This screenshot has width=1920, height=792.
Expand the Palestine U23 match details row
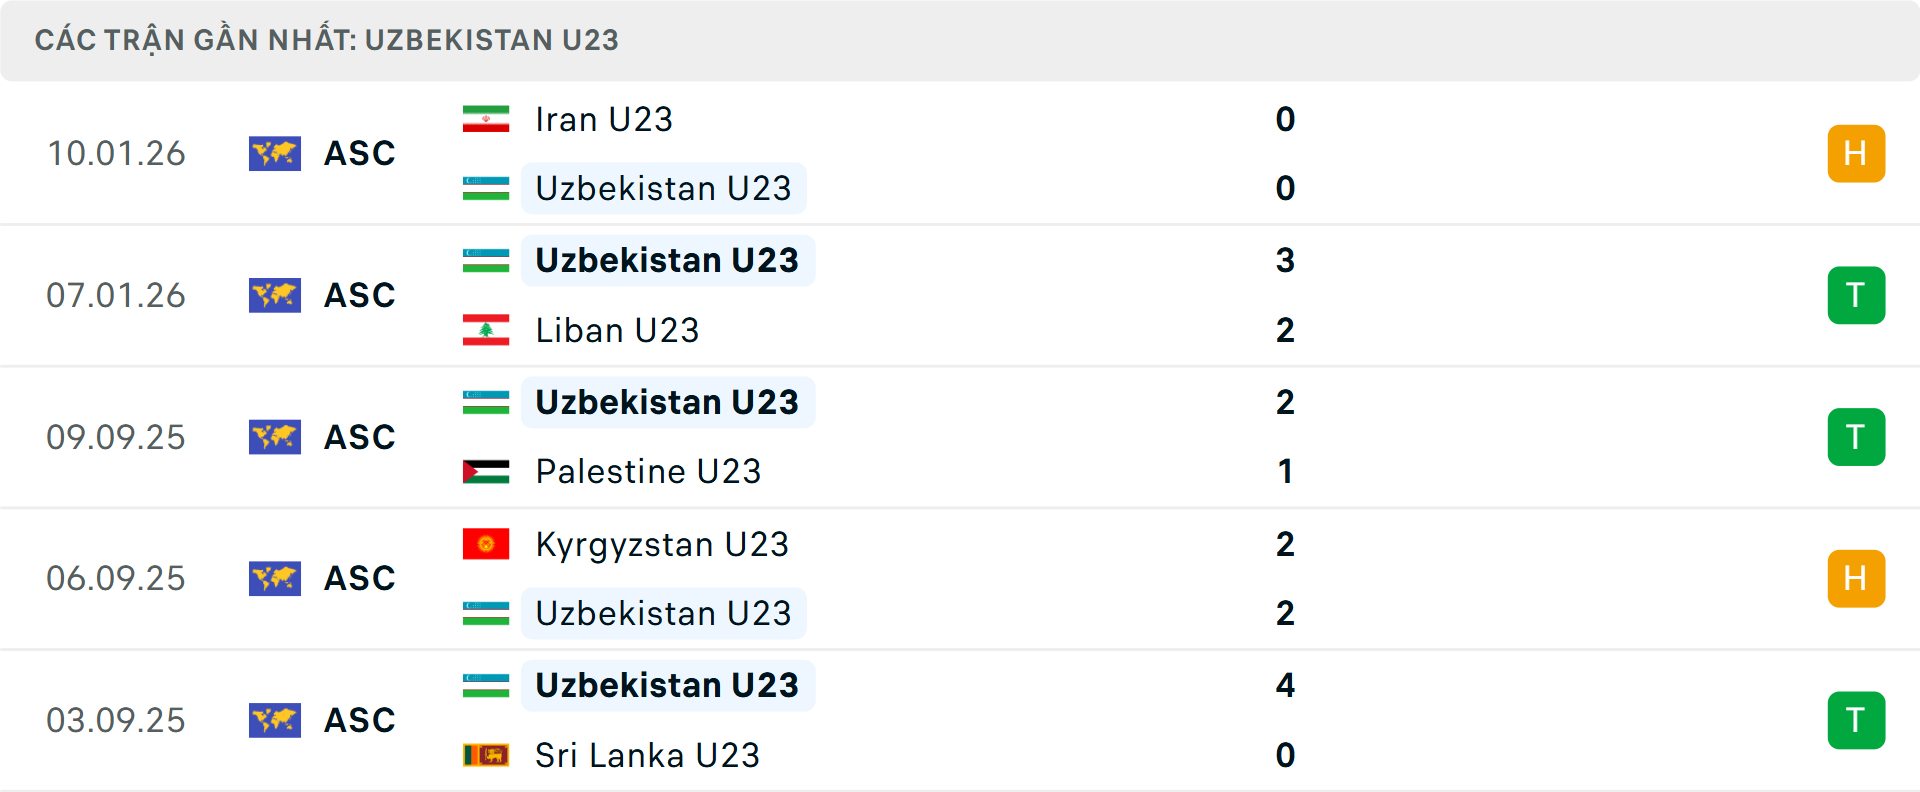[x=960, y=437]
